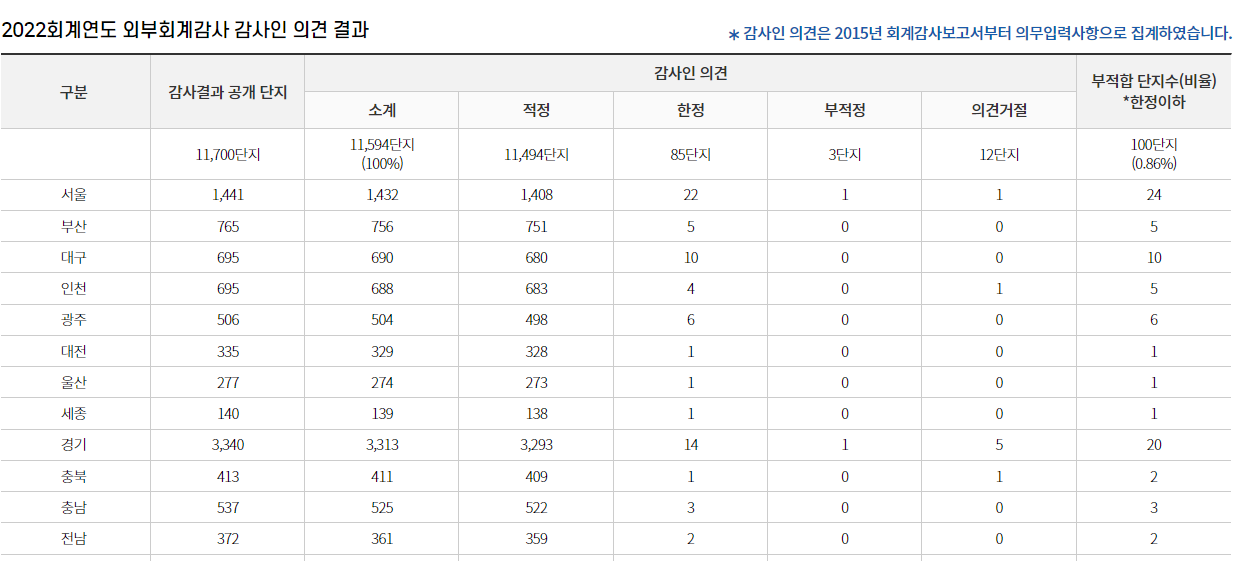Select the 전남 소계 value '361'
This screenshot has height=562, width=1258.
click(382, 539)
